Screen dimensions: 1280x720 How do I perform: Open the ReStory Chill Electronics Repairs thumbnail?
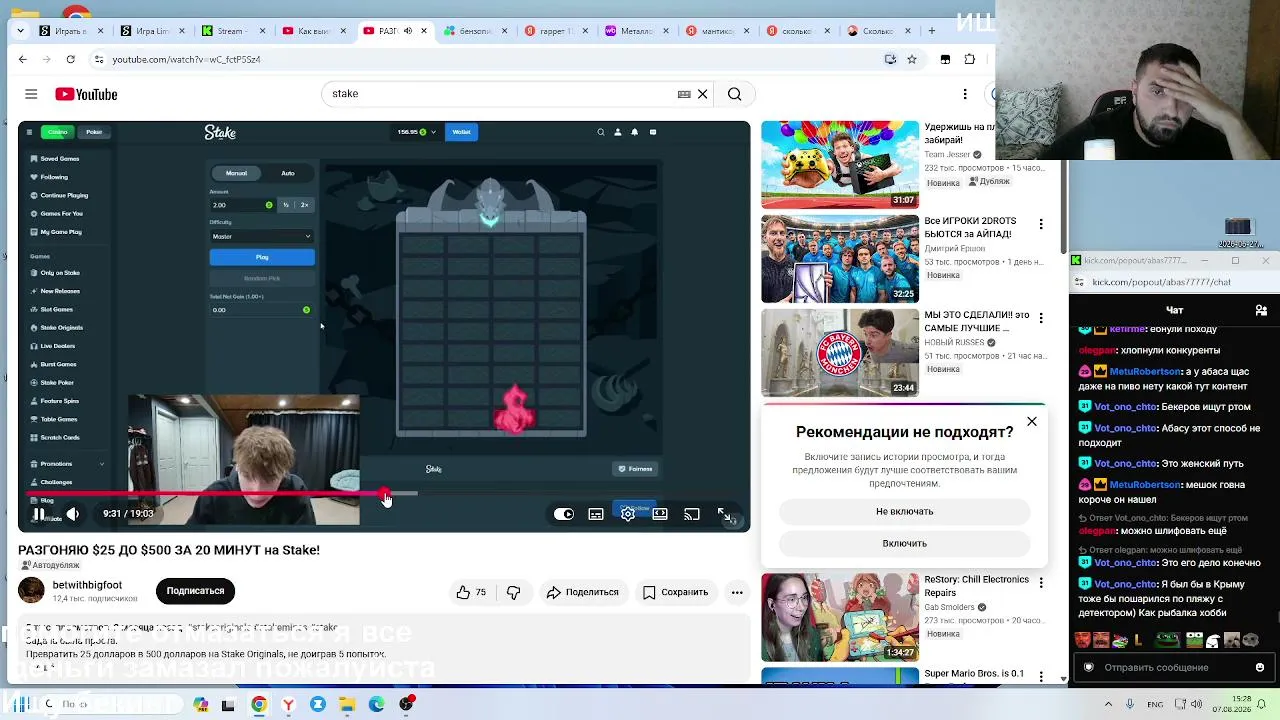click(840, 617)
